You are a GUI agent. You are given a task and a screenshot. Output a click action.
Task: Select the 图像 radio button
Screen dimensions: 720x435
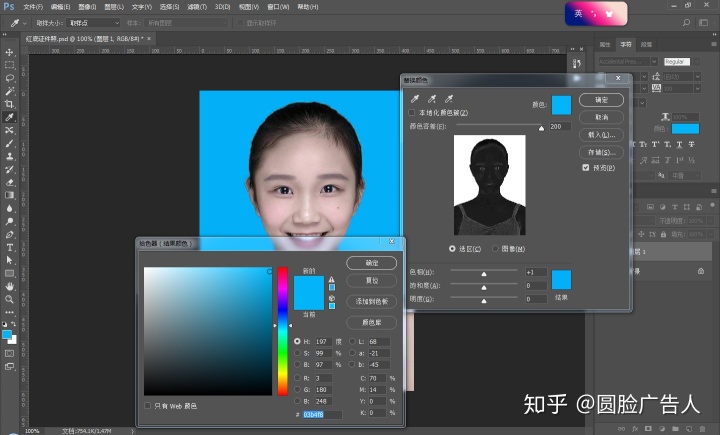(x=495, y=248)
